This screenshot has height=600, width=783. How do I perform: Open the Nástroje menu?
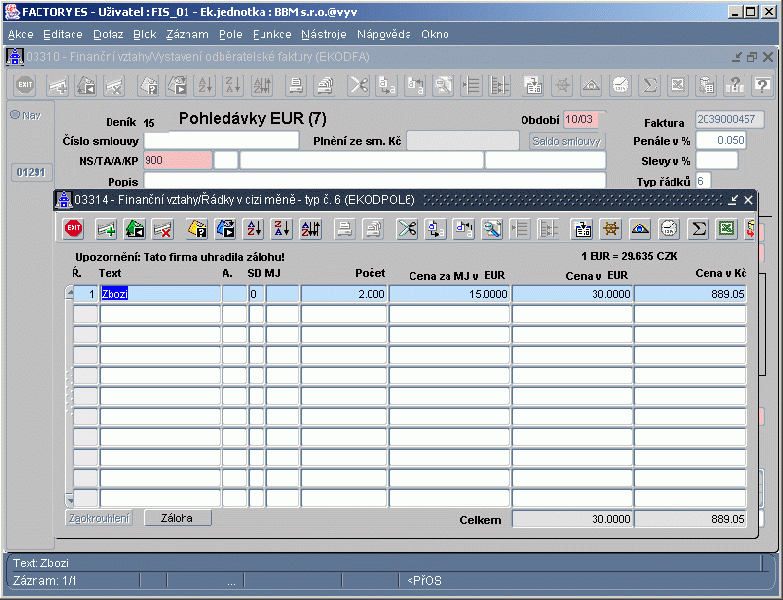(x=324, y=34)
